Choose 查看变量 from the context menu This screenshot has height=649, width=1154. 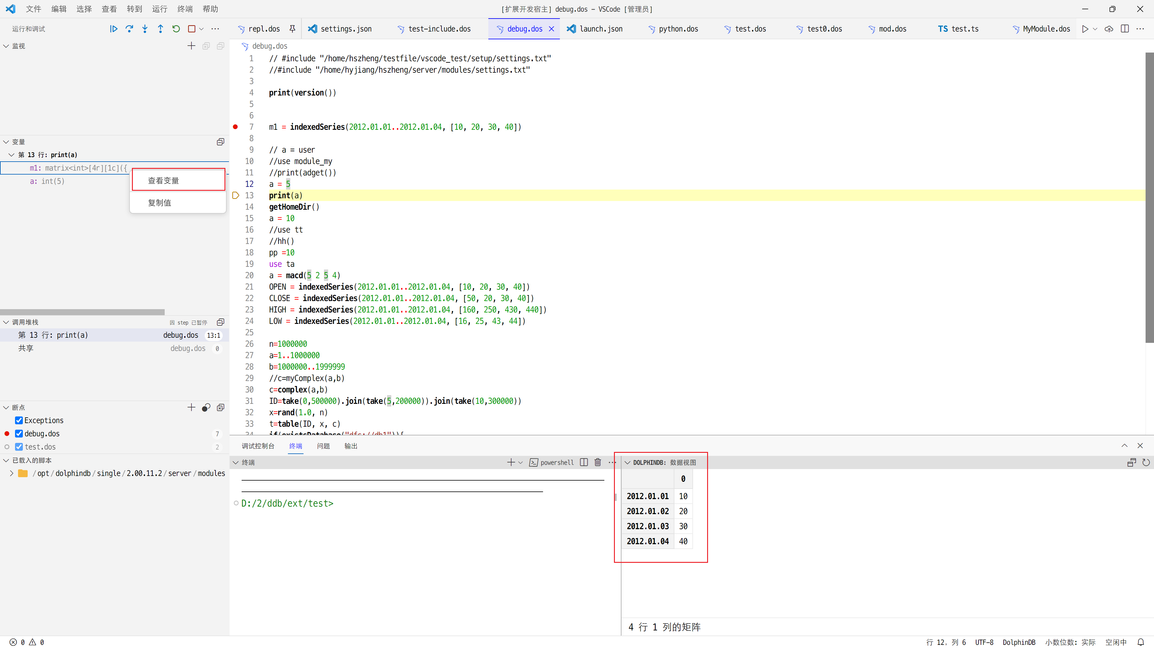(164, 181)
